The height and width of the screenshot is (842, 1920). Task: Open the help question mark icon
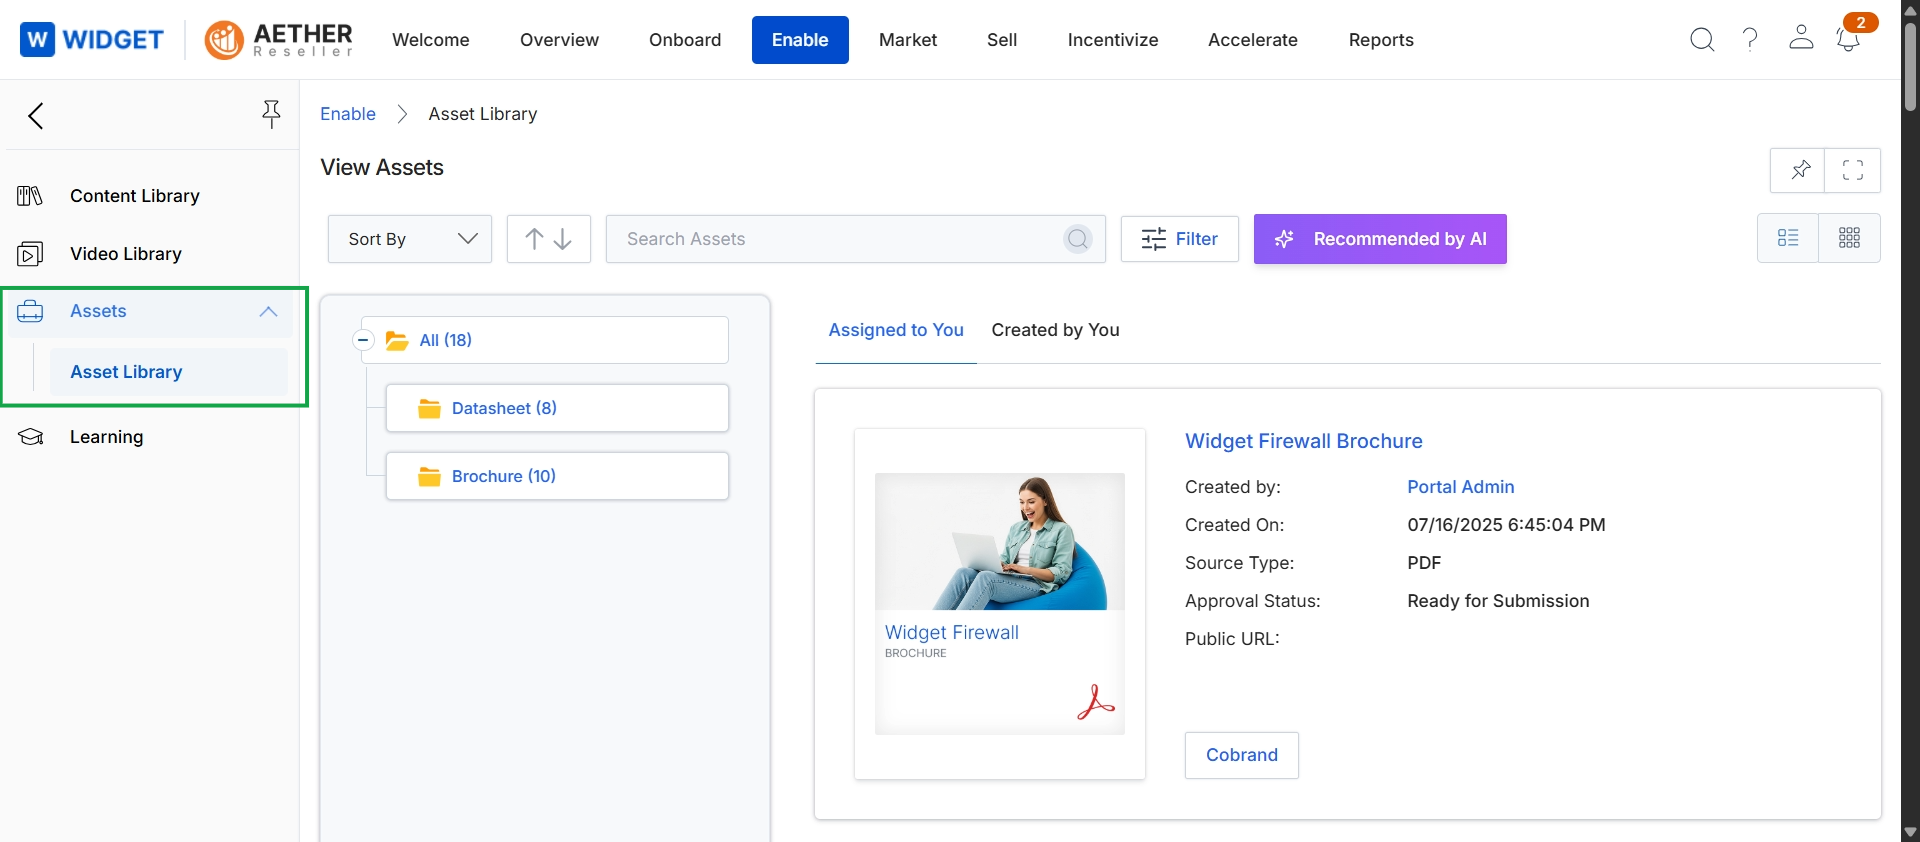[1750, 39]
